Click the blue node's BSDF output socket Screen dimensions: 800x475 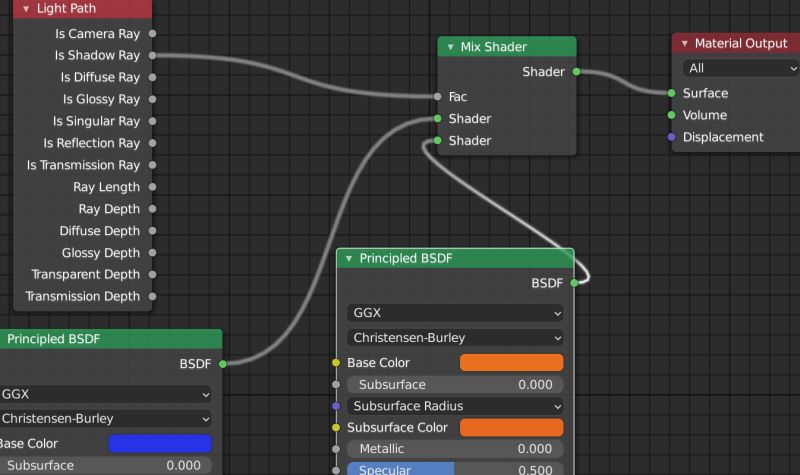coord(222,364)
